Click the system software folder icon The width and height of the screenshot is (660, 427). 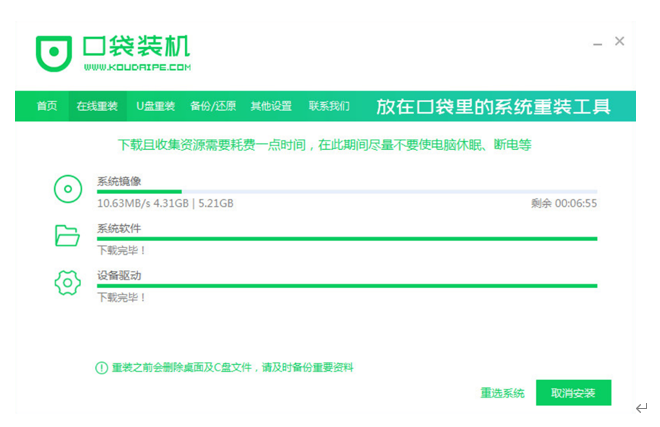click(x=67, y=235)
